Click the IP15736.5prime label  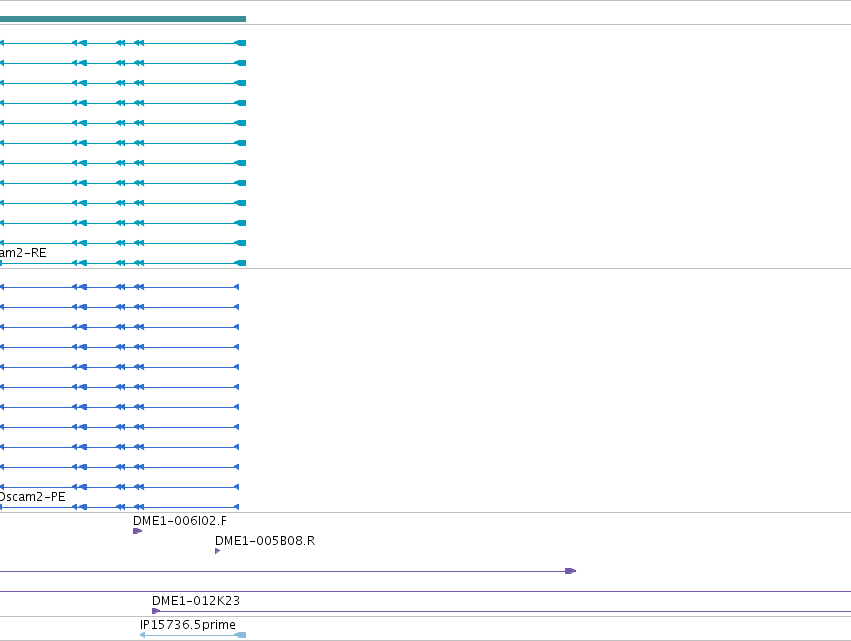pos(188,625)
